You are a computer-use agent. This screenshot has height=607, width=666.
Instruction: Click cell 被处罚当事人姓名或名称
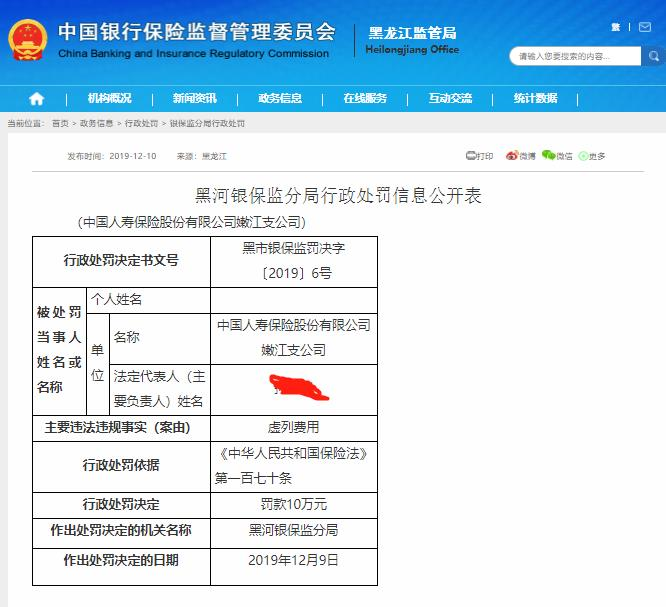[59, 351]
